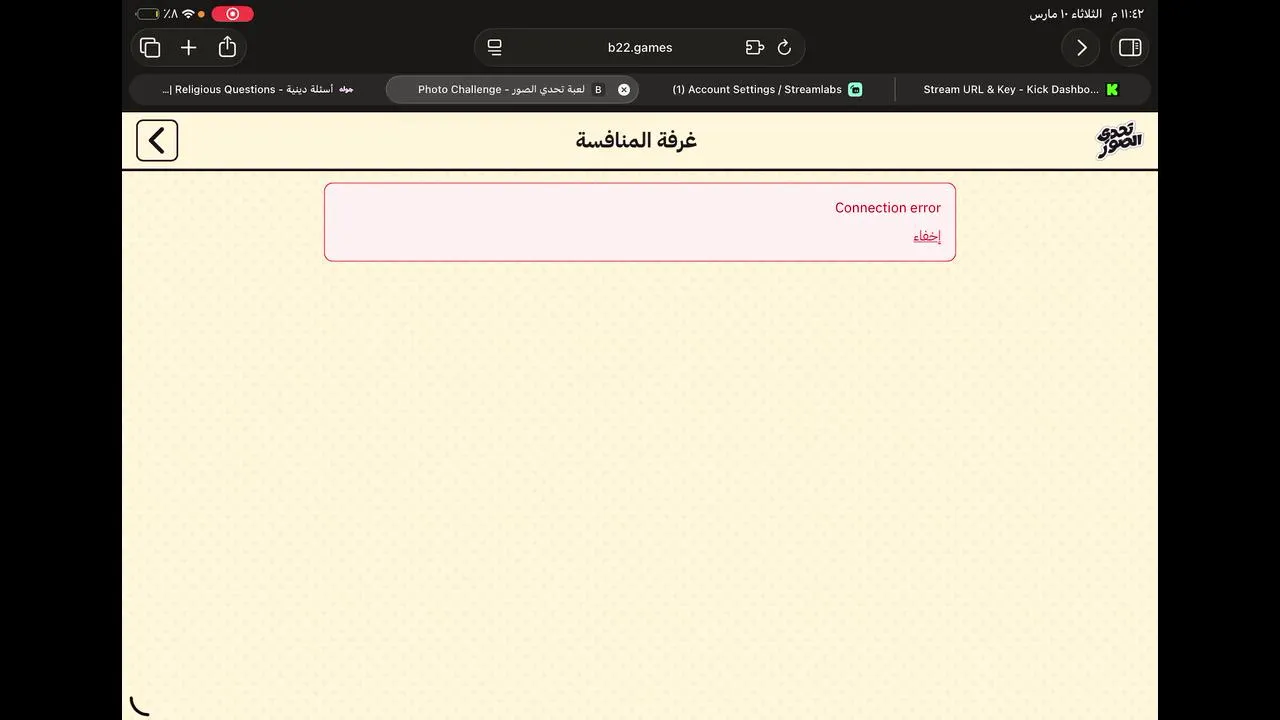Open the extensions icon in the address bar

755,47
